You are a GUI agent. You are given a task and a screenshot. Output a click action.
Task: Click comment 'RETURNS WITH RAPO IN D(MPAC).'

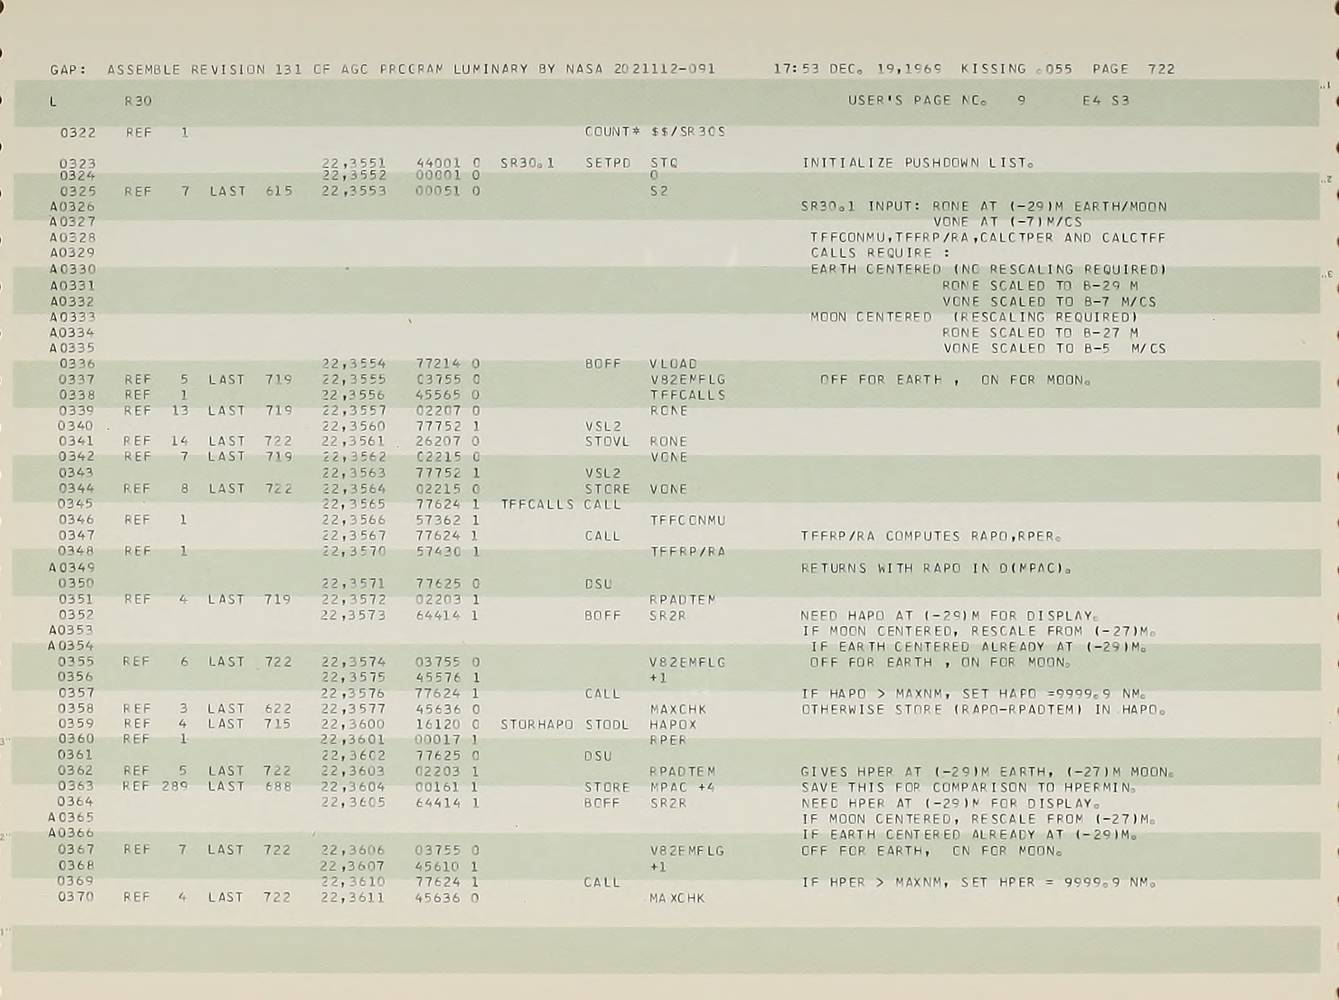point(936,568)
